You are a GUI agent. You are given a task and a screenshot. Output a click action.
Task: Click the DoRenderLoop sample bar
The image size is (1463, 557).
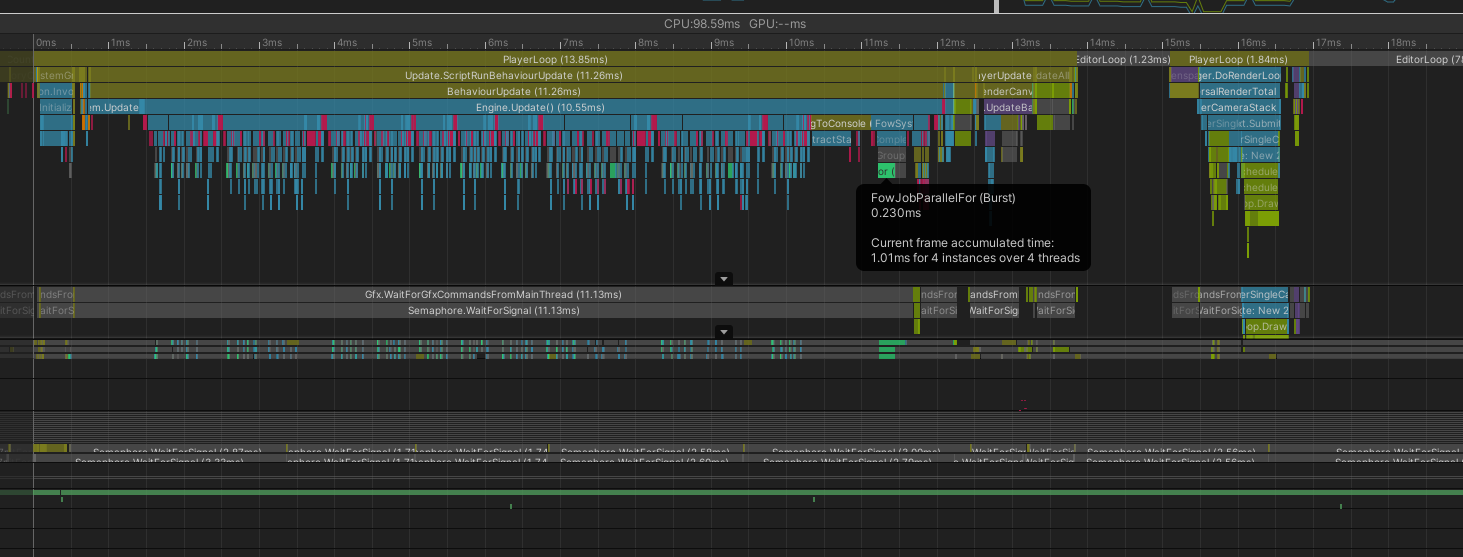(1240, 76)
